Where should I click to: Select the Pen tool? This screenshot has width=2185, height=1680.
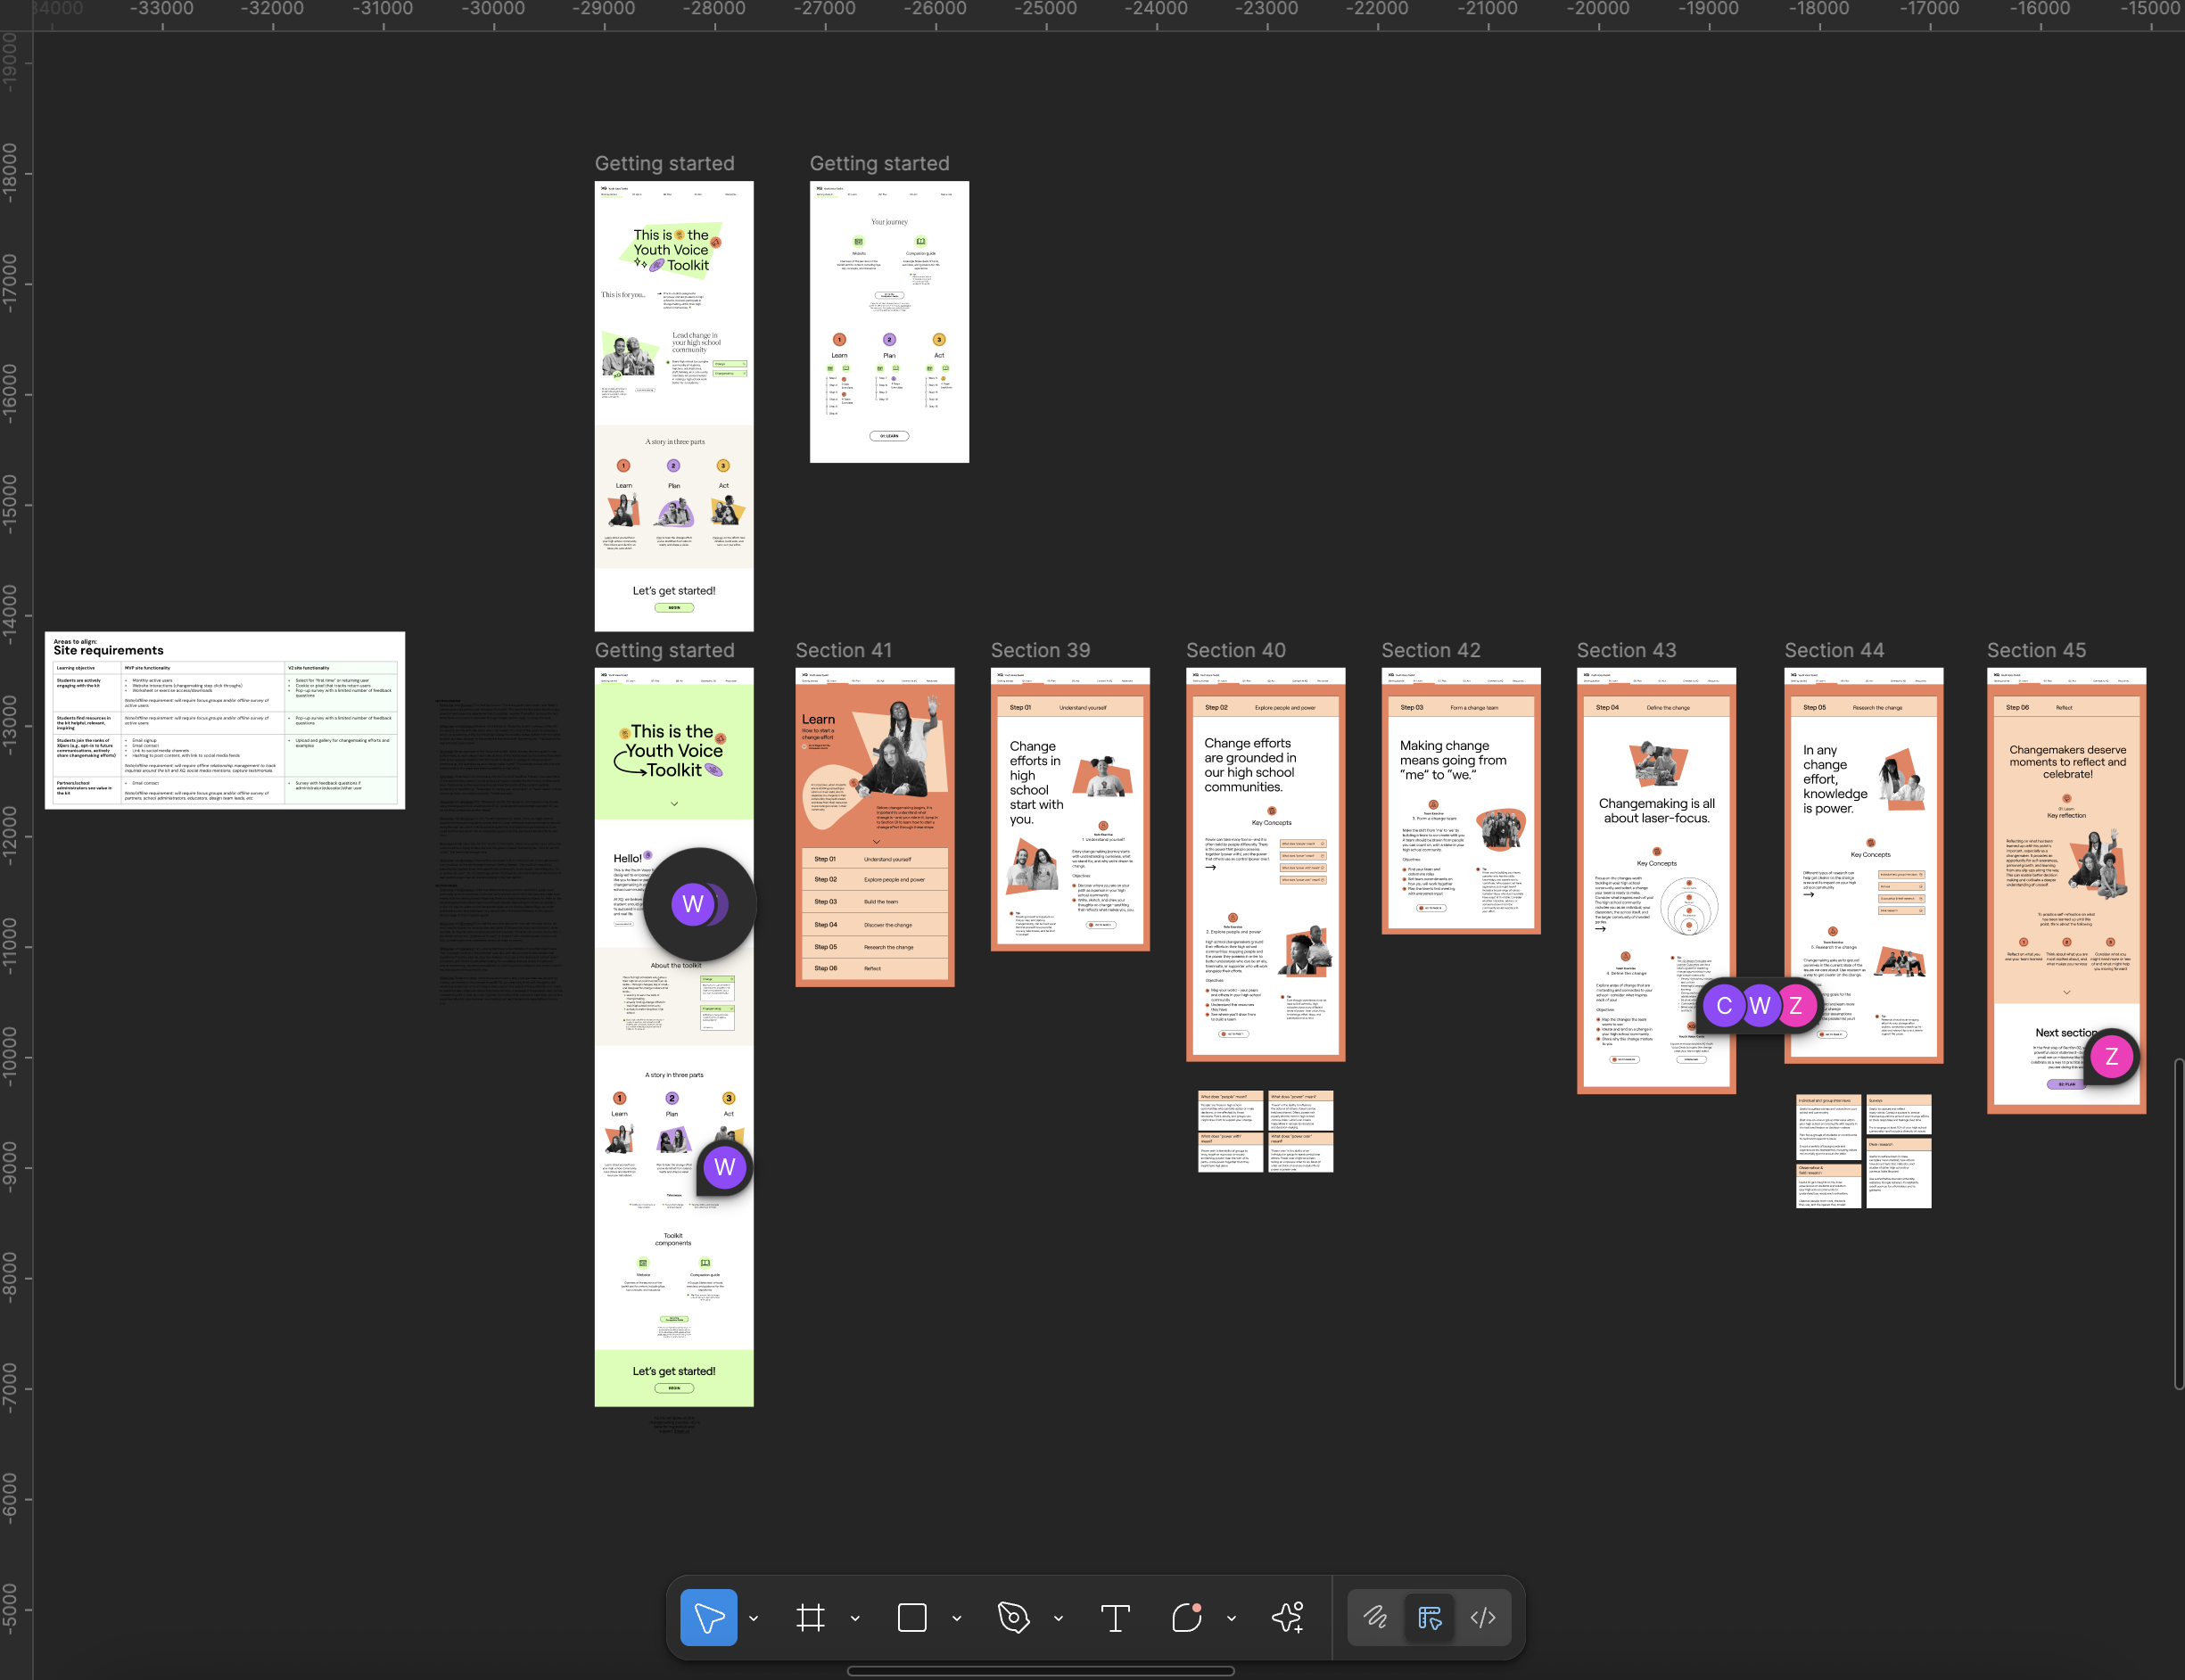click(x=1013, y=1617)
